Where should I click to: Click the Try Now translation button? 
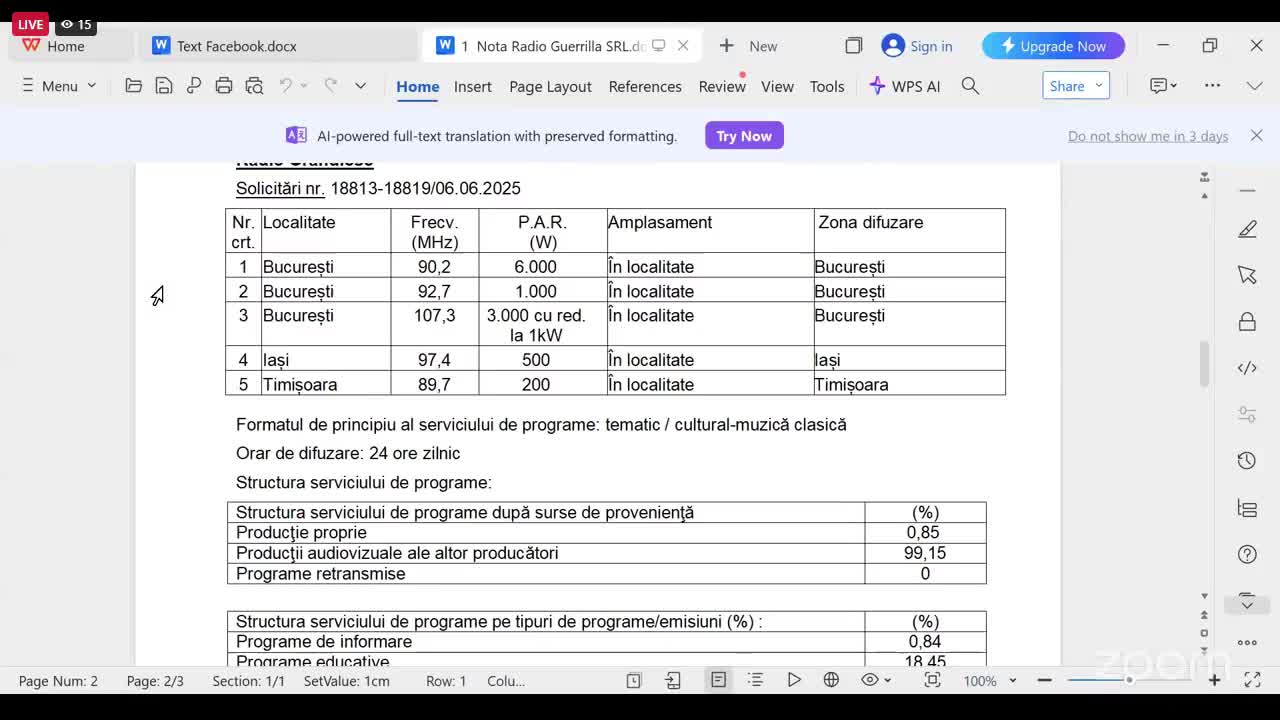pos(744,136)
